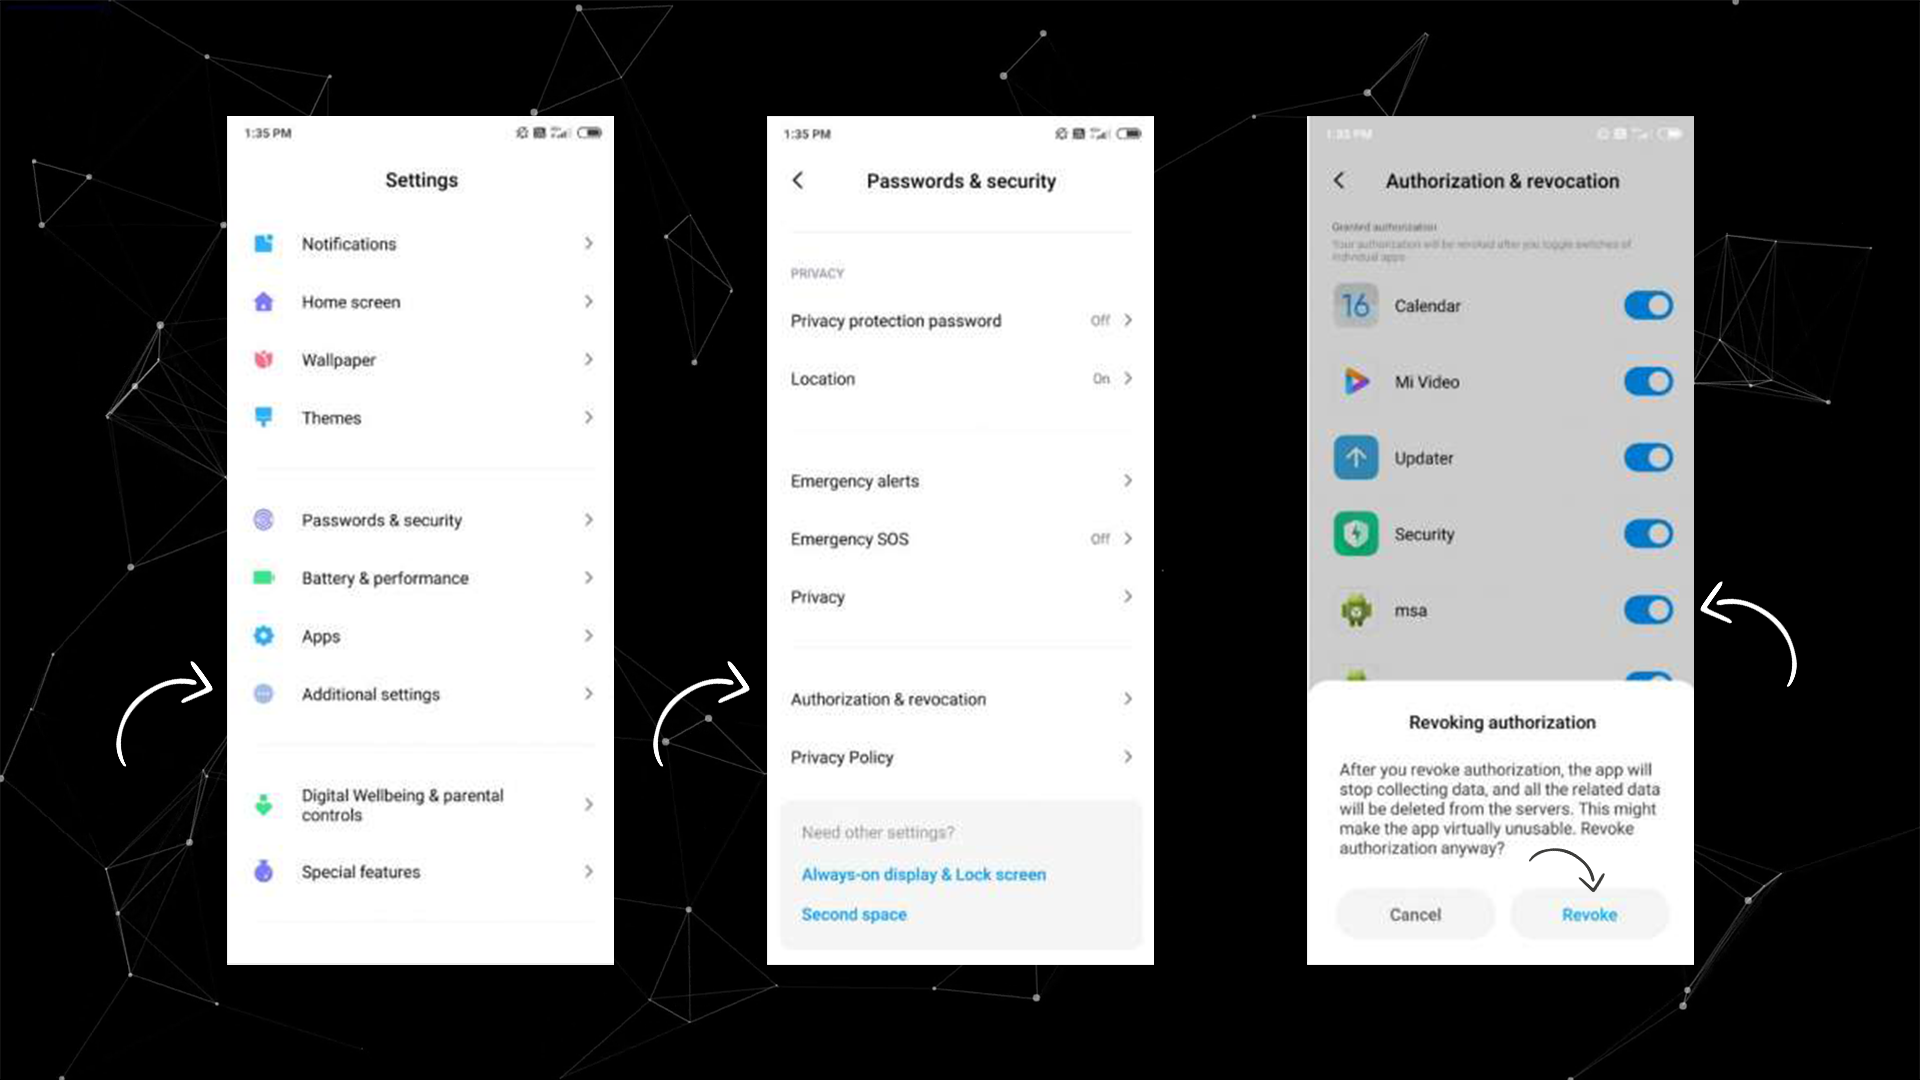The width and height of the screenshot is (1920, 1080).
Task: Select Additional settings menu item
Action: [422, 694]
